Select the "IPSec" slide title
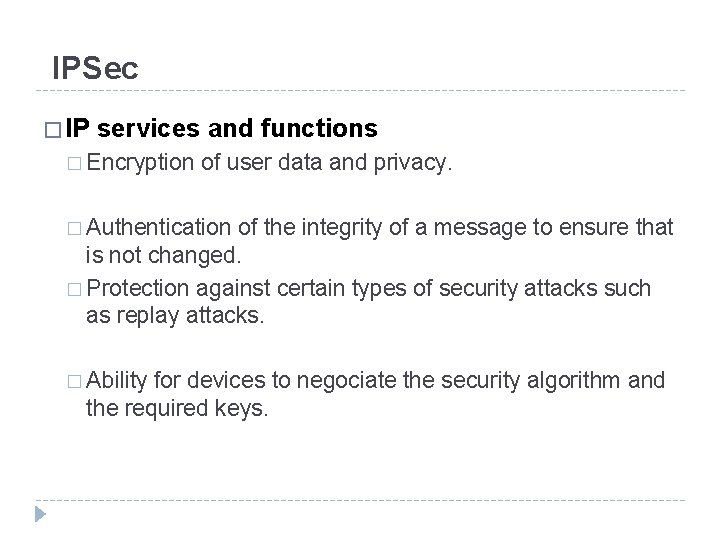Screen dimensions: 720x540 [x=95, y=68]
